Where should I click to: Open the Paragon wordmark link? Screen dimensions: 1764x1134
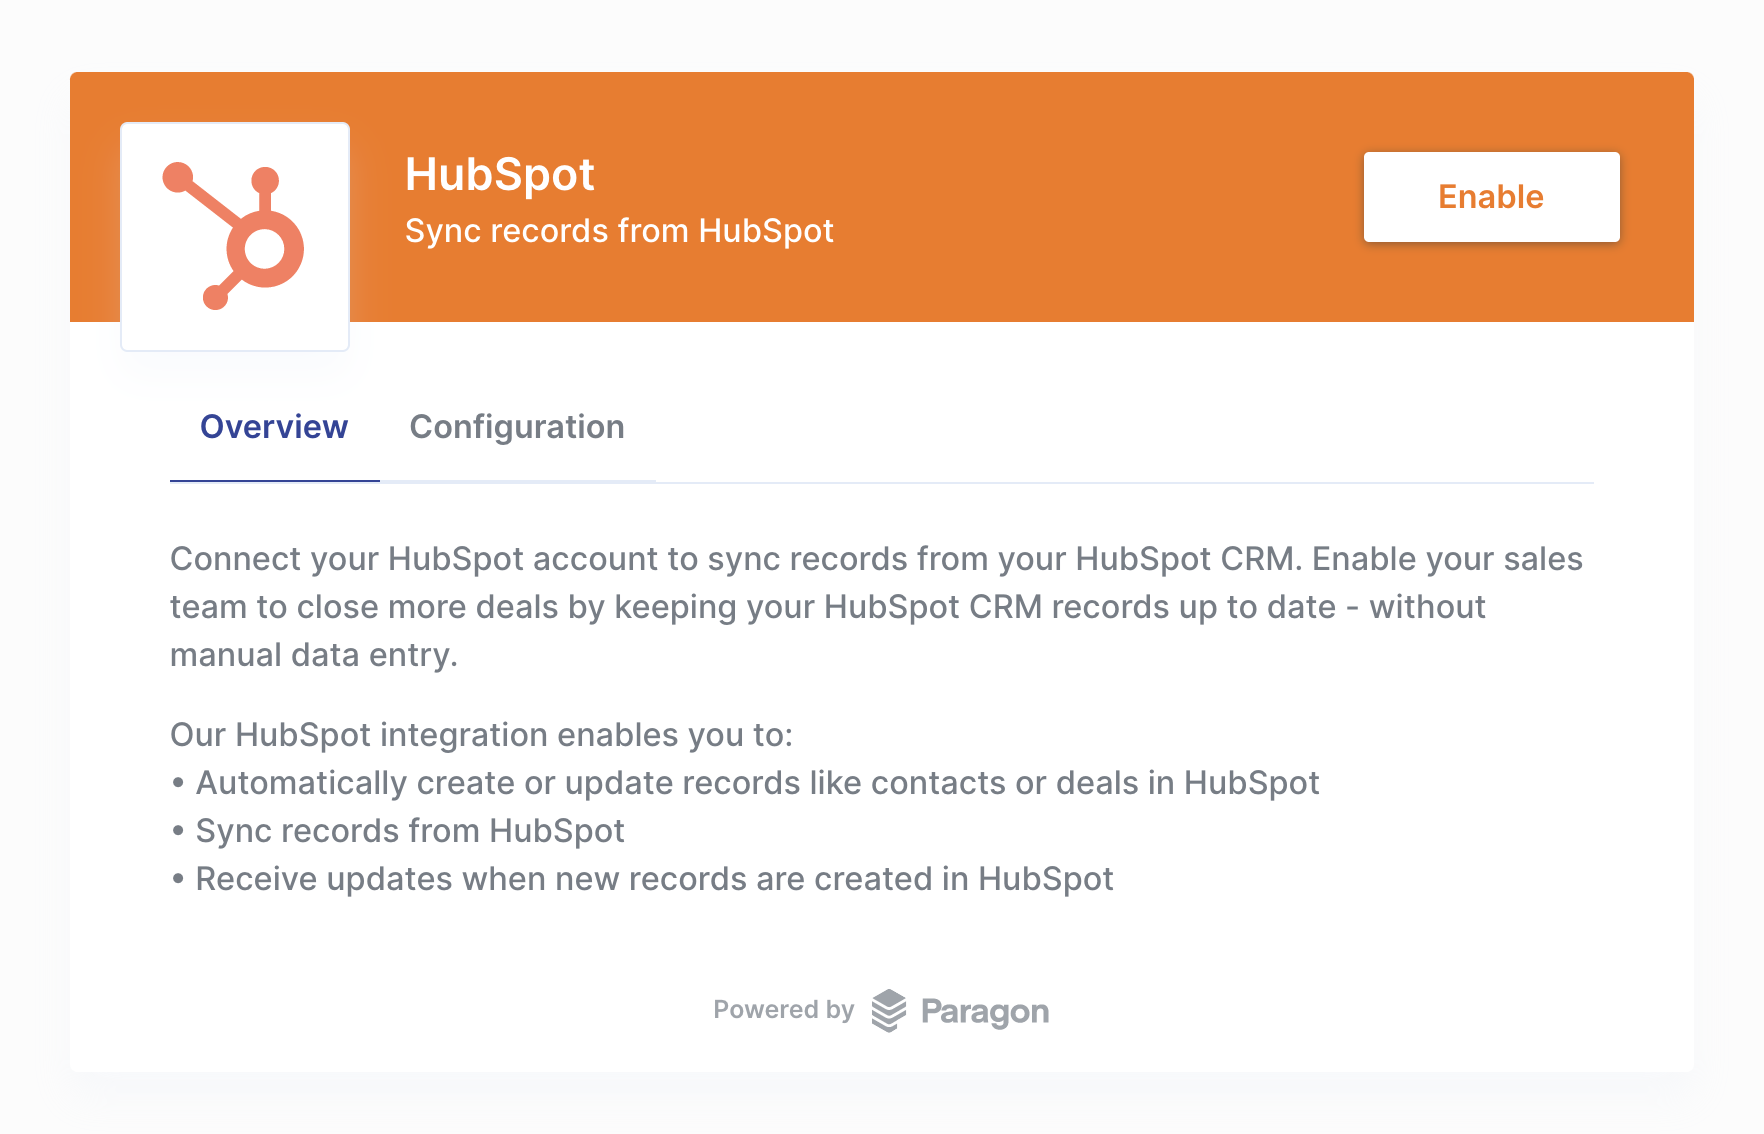985,1012
